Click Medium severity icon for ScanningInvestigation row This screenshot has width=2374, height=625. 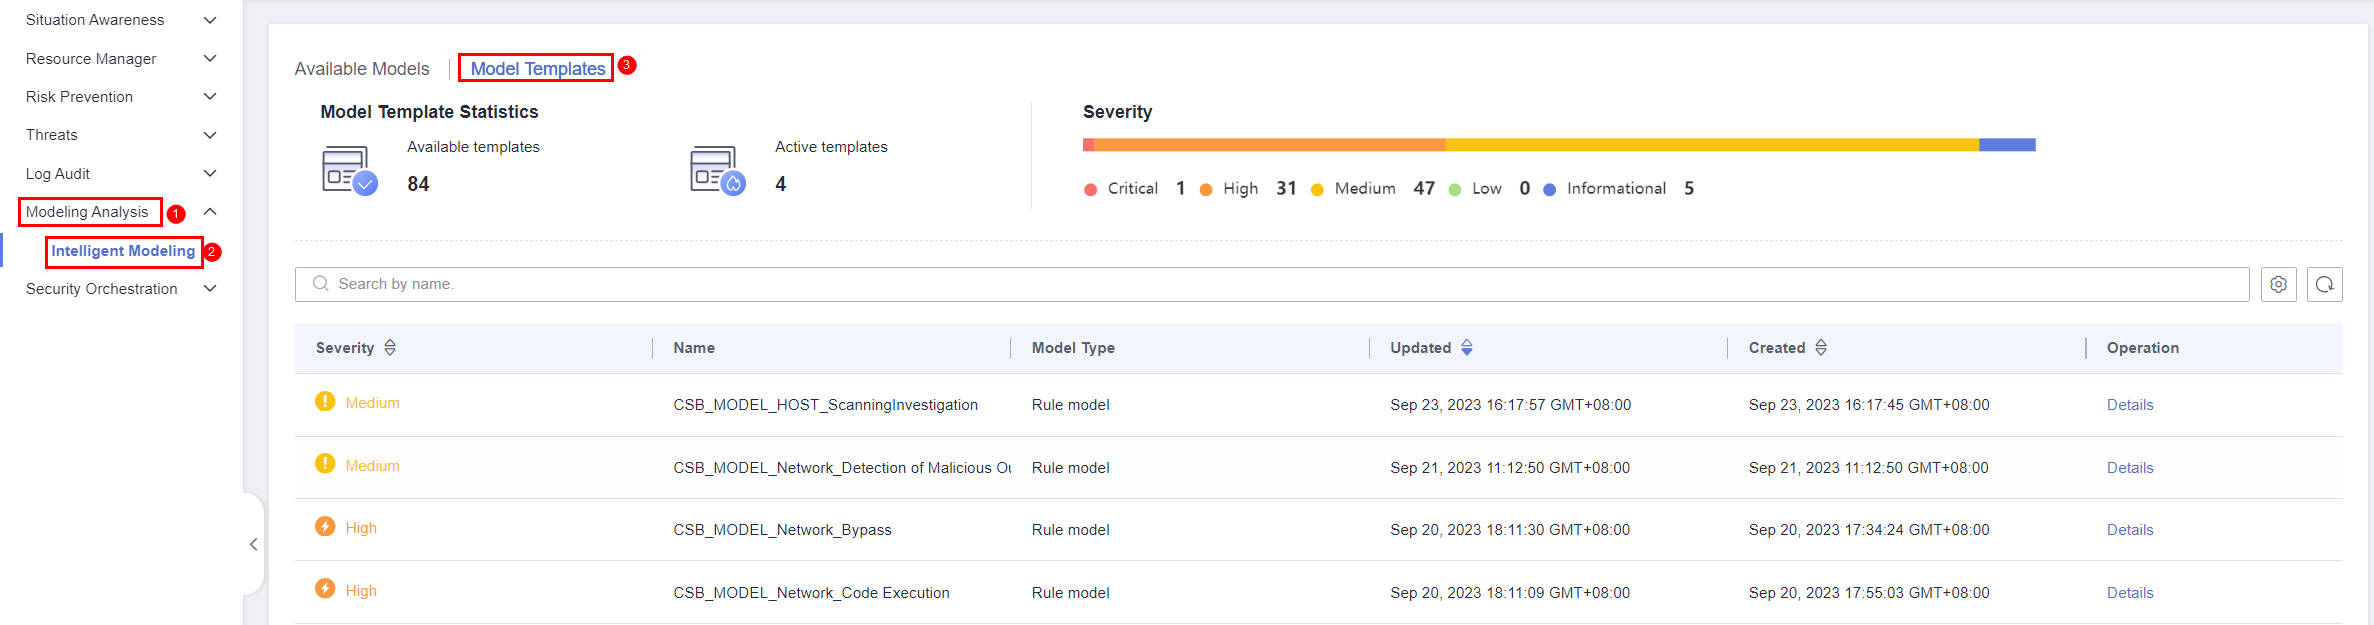[x=325, y=402]
